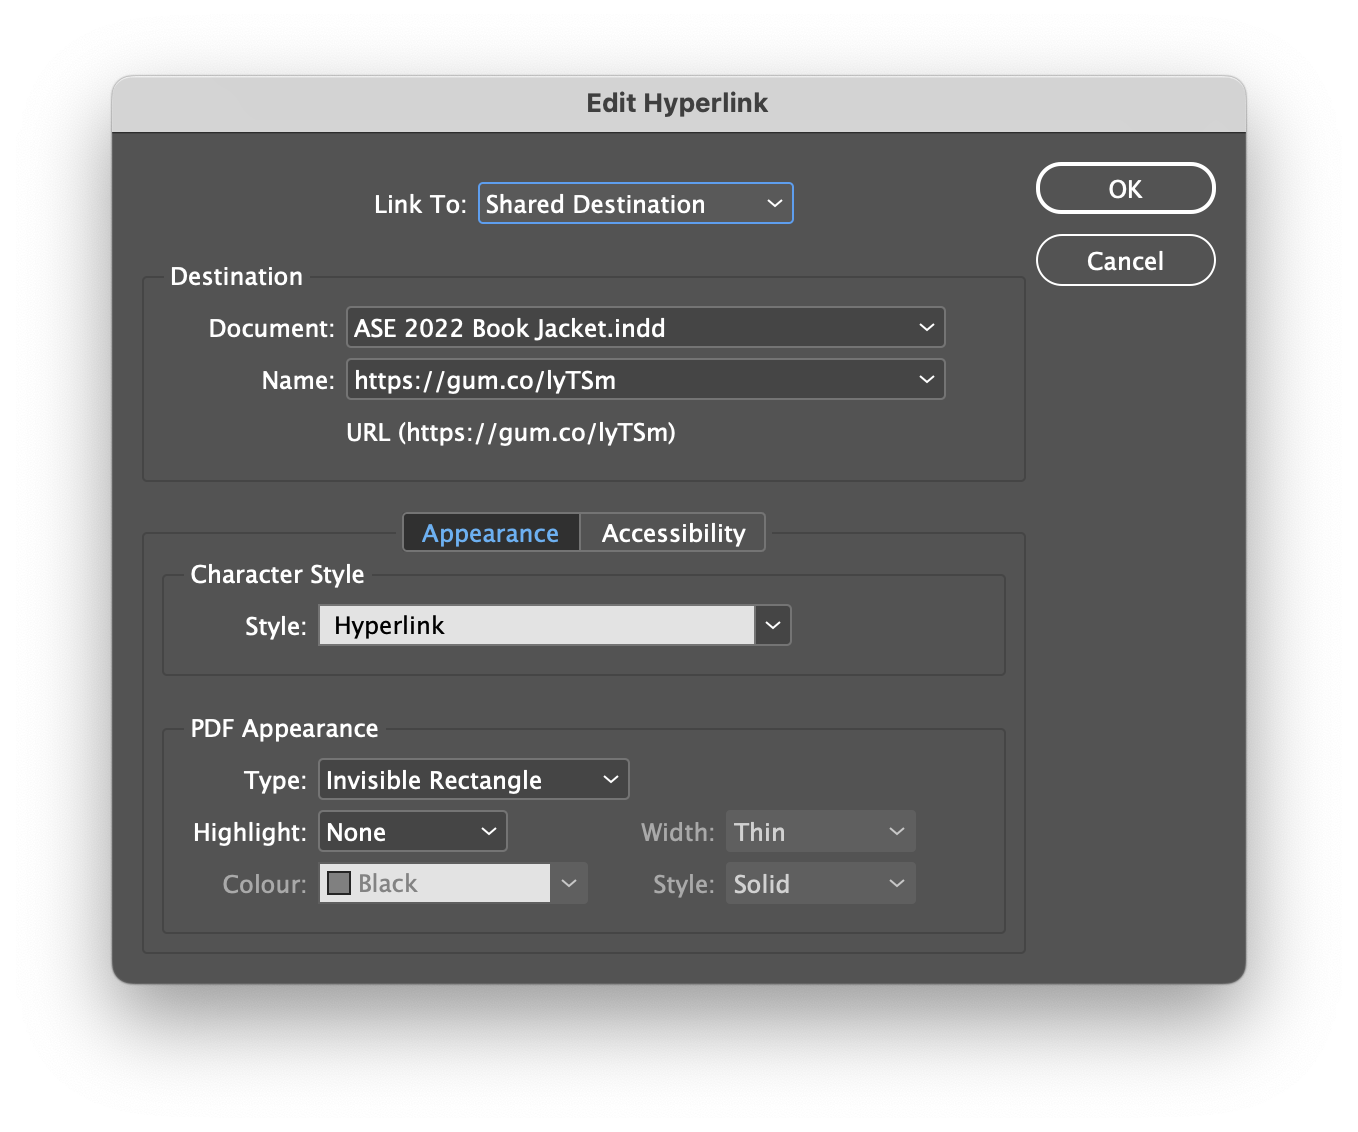This screenshot has height=1132, width=1358.
Task: Click the chevron on the Shared Destination field
Action: coord(774,203)
